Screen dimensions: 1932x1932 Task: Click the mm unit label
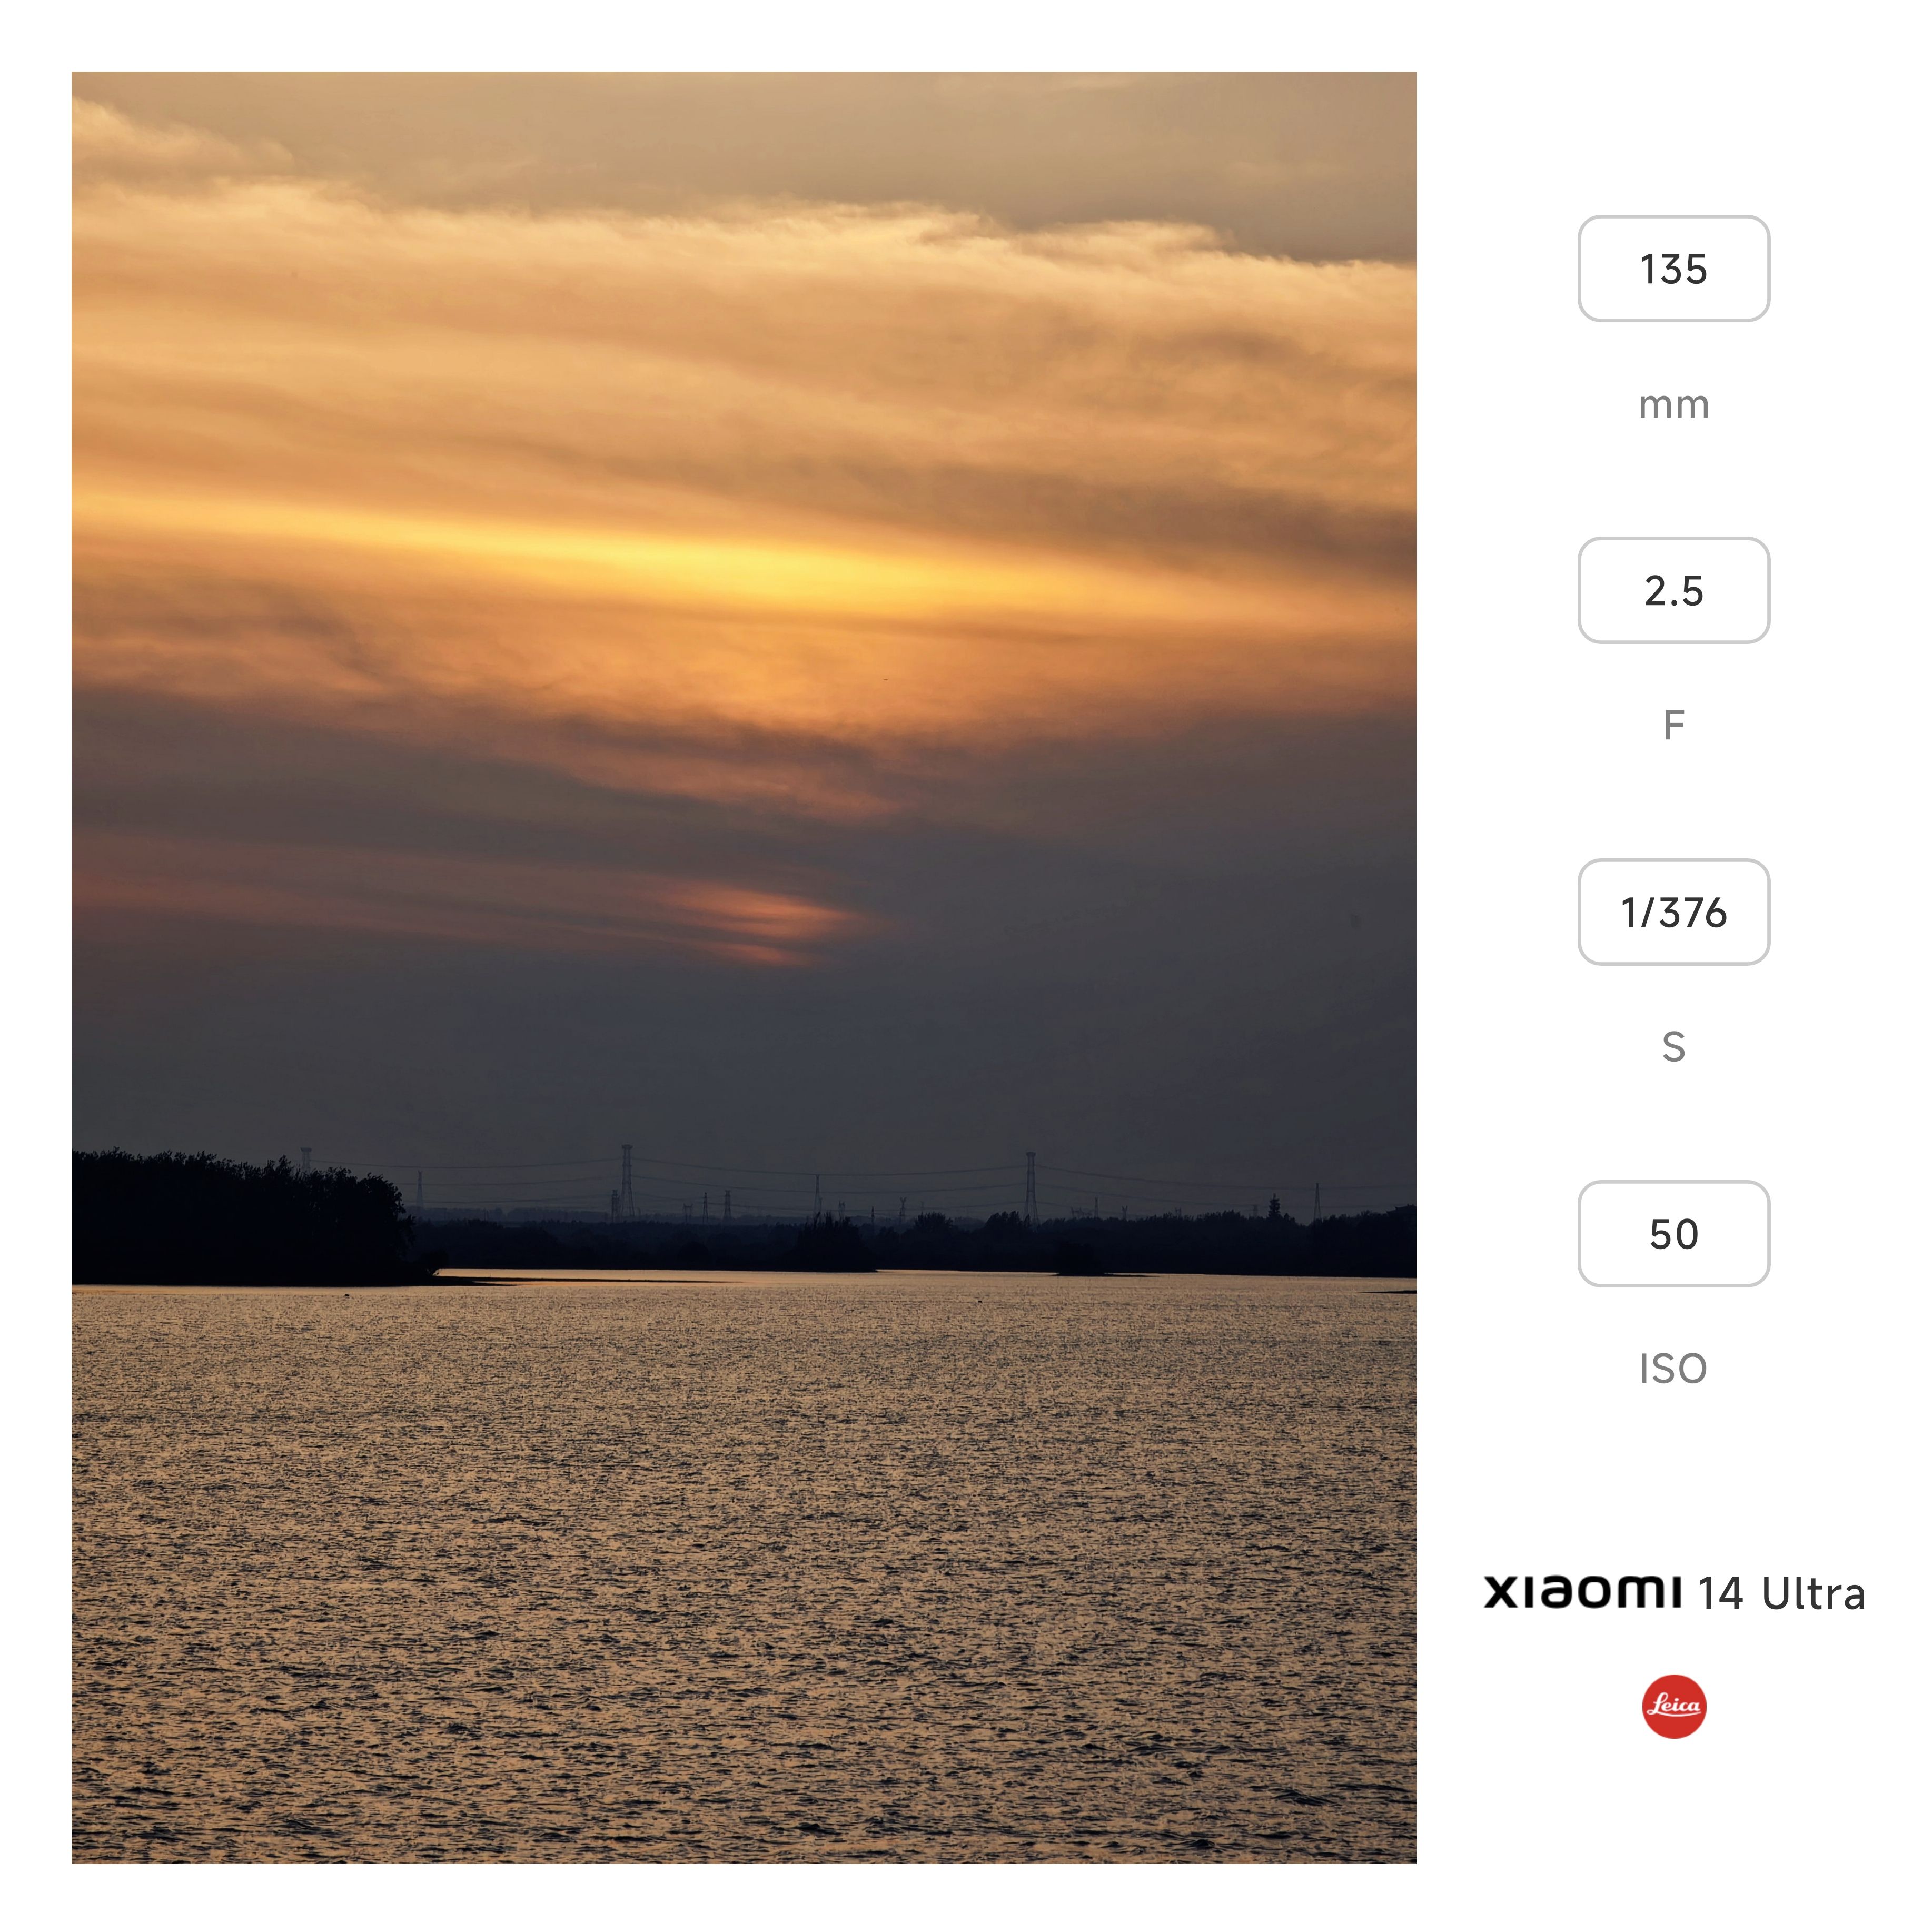pos(1673,405)
